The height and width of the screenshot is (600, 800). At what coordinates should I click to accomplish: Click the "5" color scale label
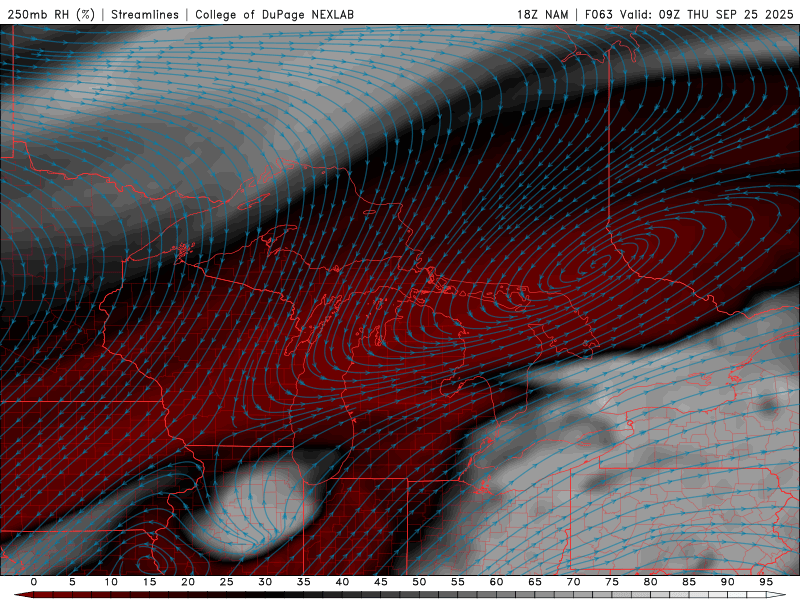(x=72, y=582)
